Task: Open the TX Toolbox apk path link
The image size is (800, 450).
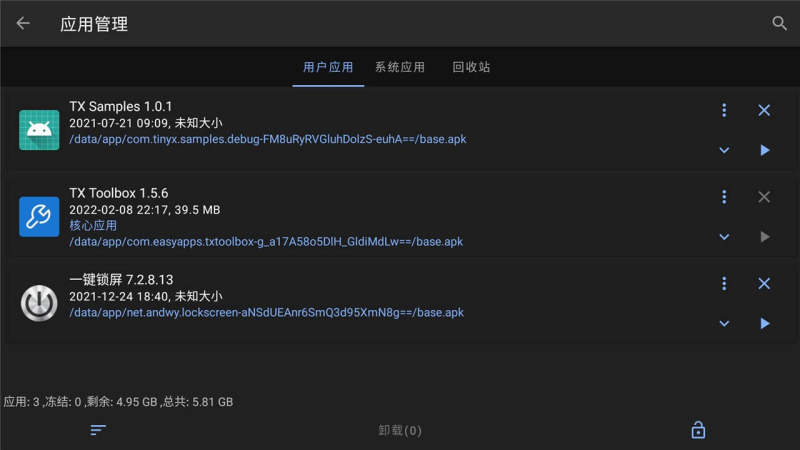Action: point(266,241)
